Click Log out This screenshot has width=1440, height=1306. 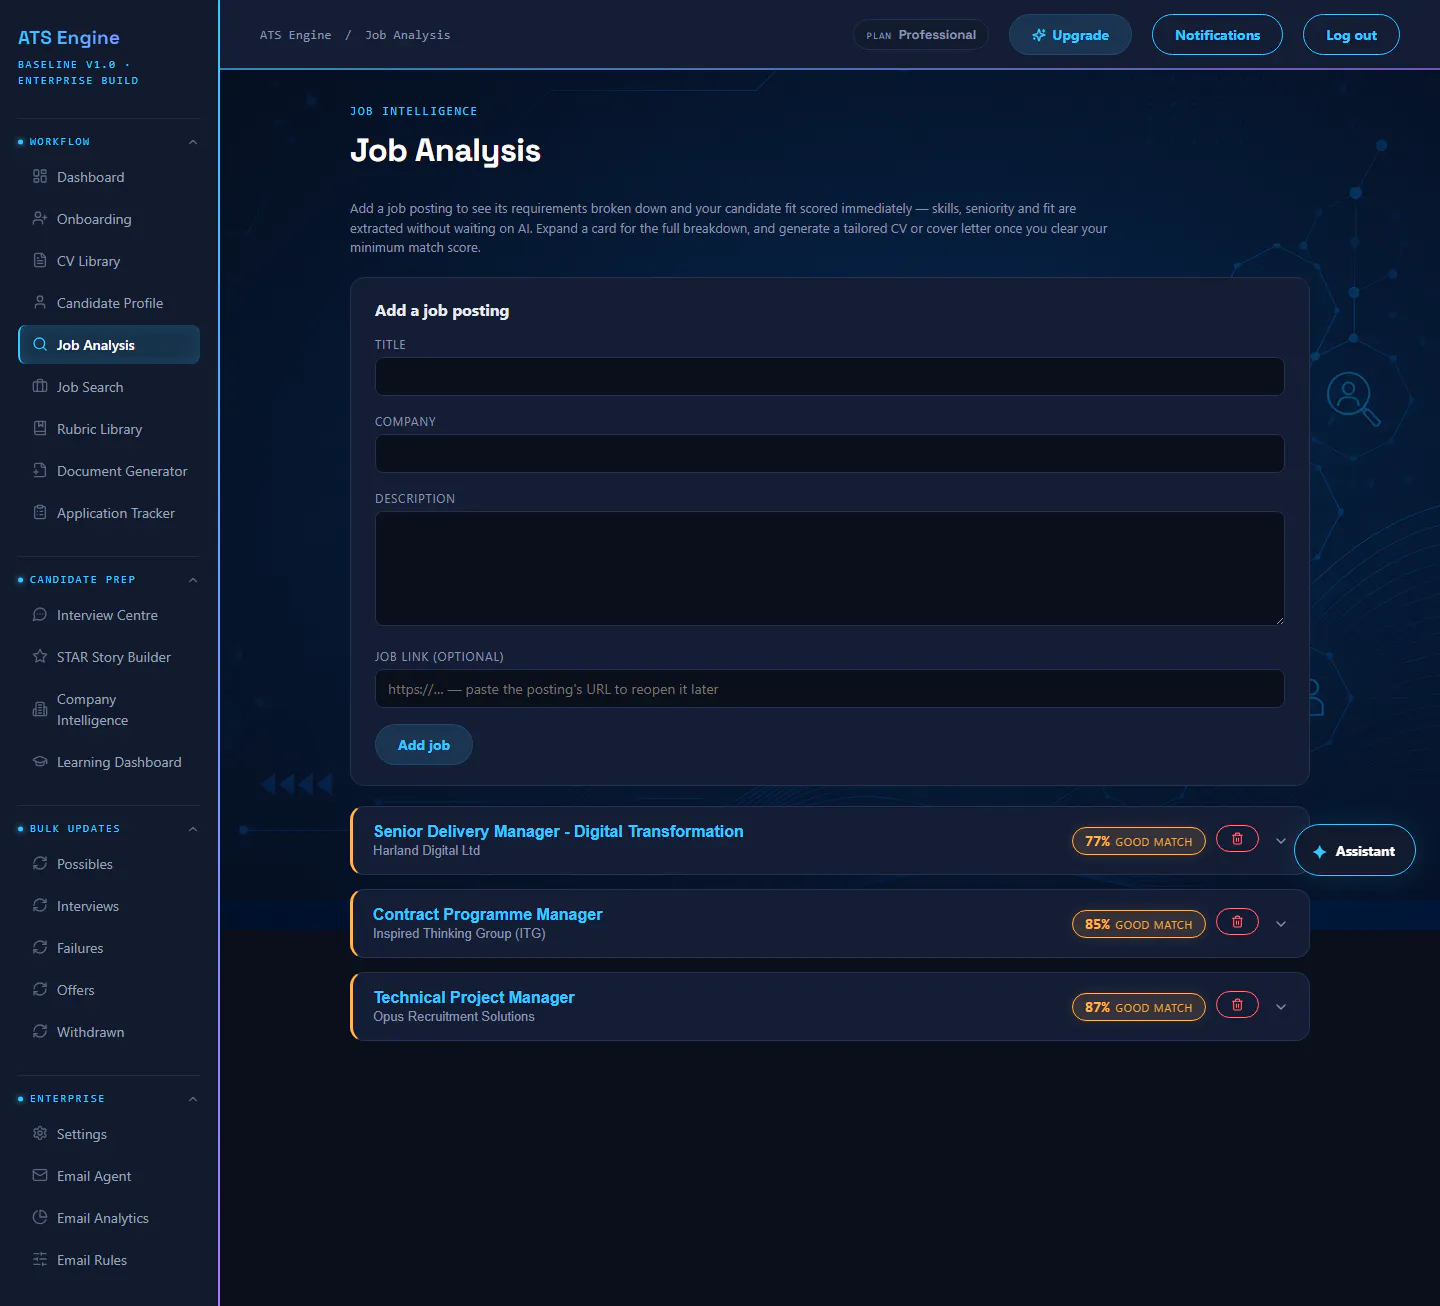click(1351, 35)
